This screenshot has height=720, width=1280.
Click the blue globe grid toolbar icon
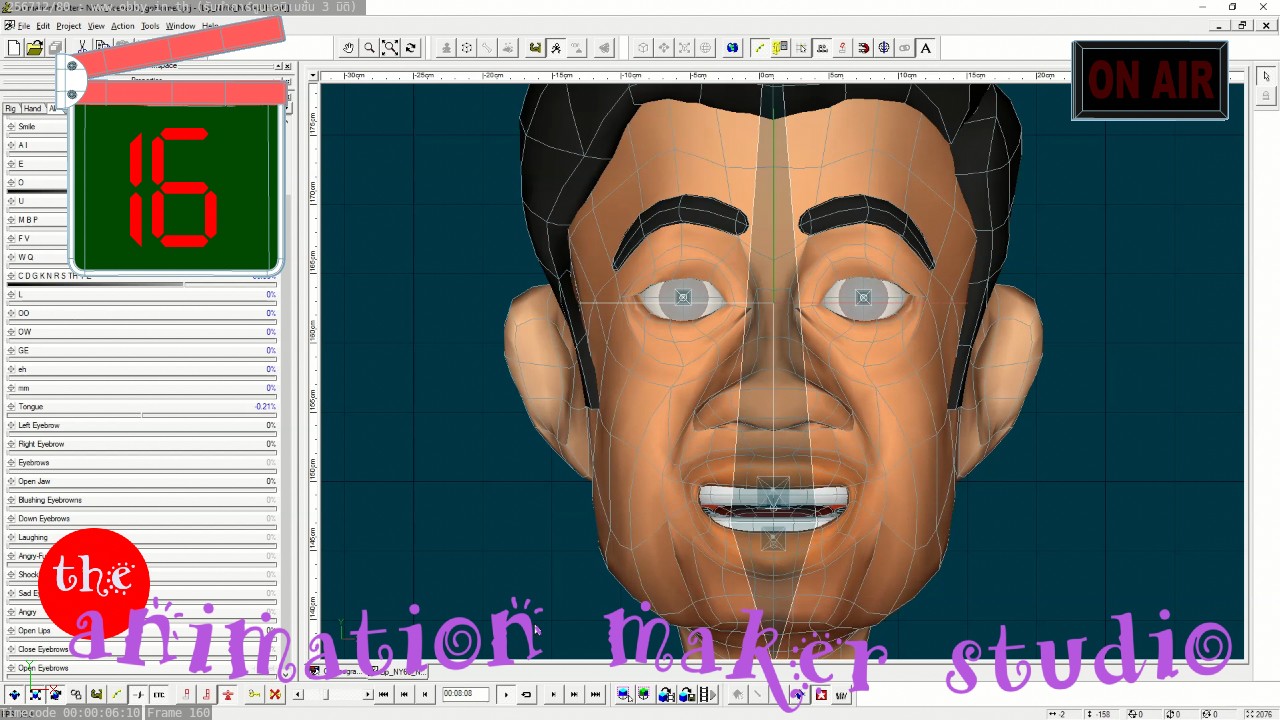click(x=884, y=48)
